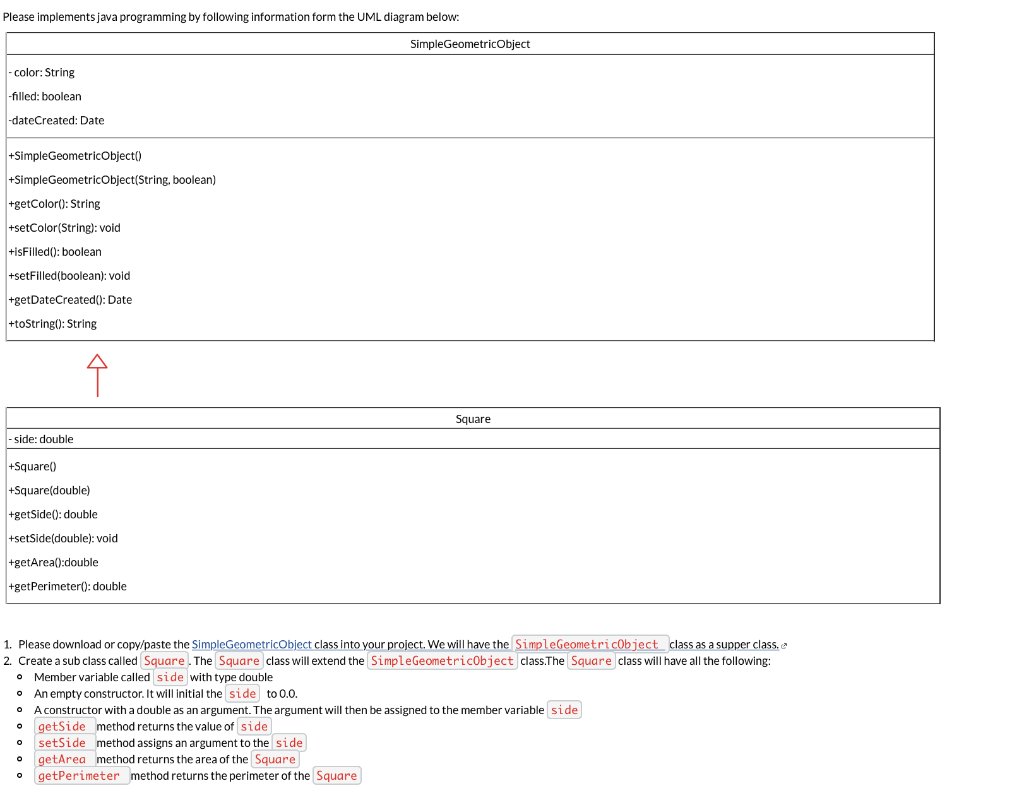Select the getColor(): String method row

coord(54,203)
